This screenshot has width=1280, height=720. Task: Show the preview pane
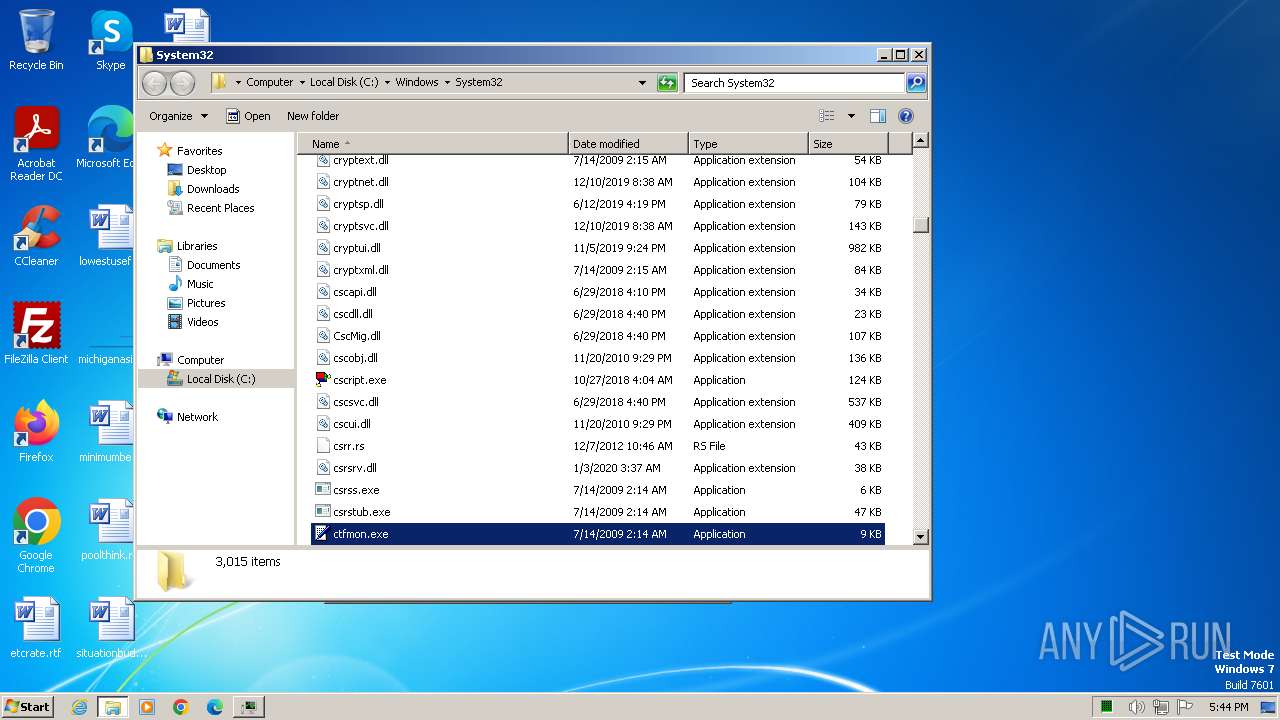877,116
